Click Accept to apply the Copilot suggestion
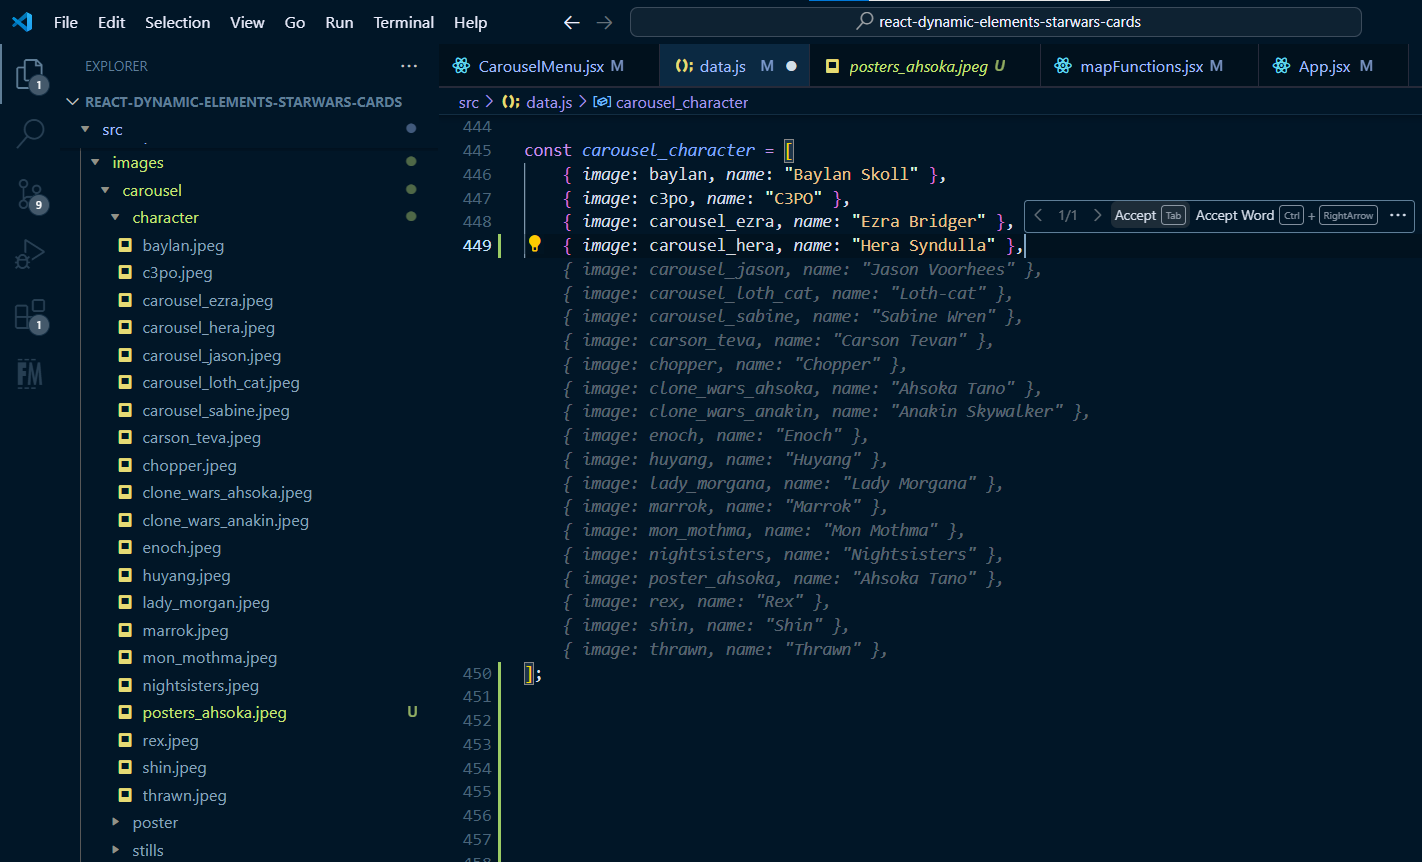The image size is (1422, 862). tap(1135, 215)
